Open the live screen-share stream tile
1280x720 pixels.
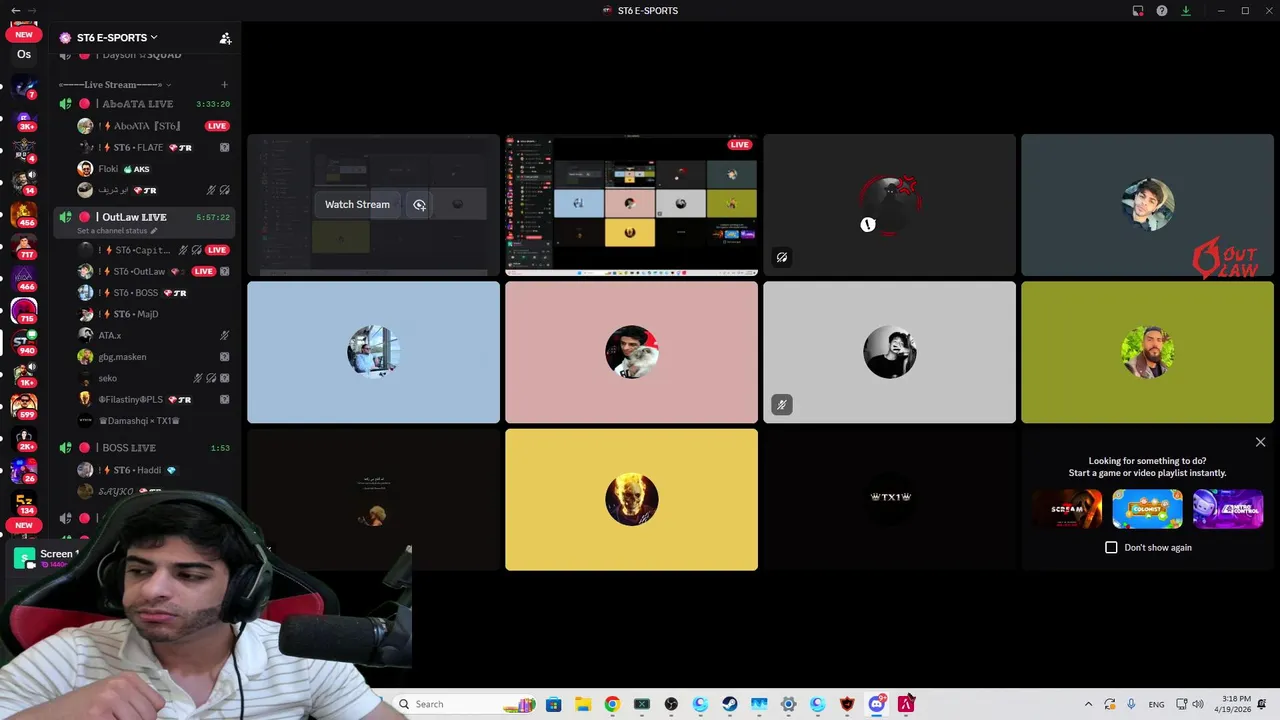coord(631,205)
